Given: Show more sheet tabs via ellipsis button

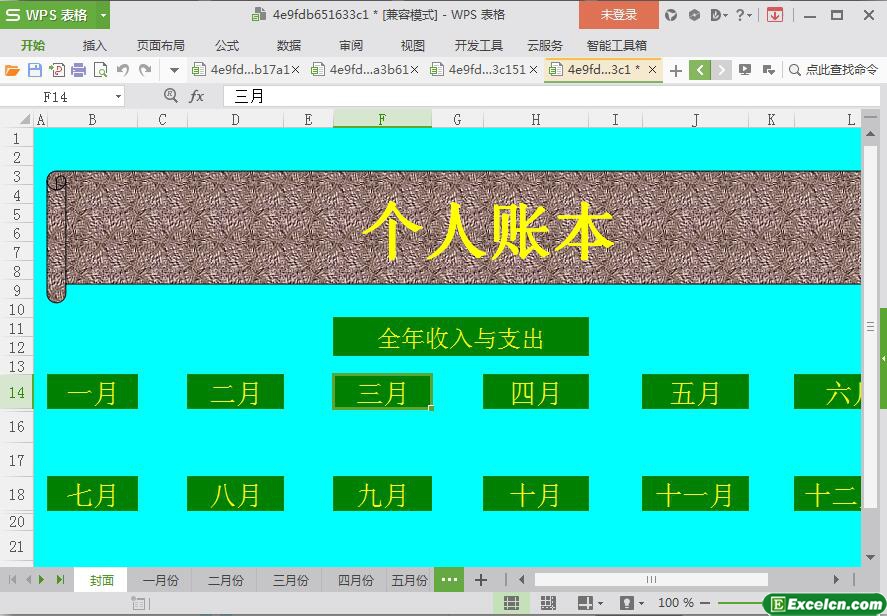Looking at the screenshot, I should [449, 580].
